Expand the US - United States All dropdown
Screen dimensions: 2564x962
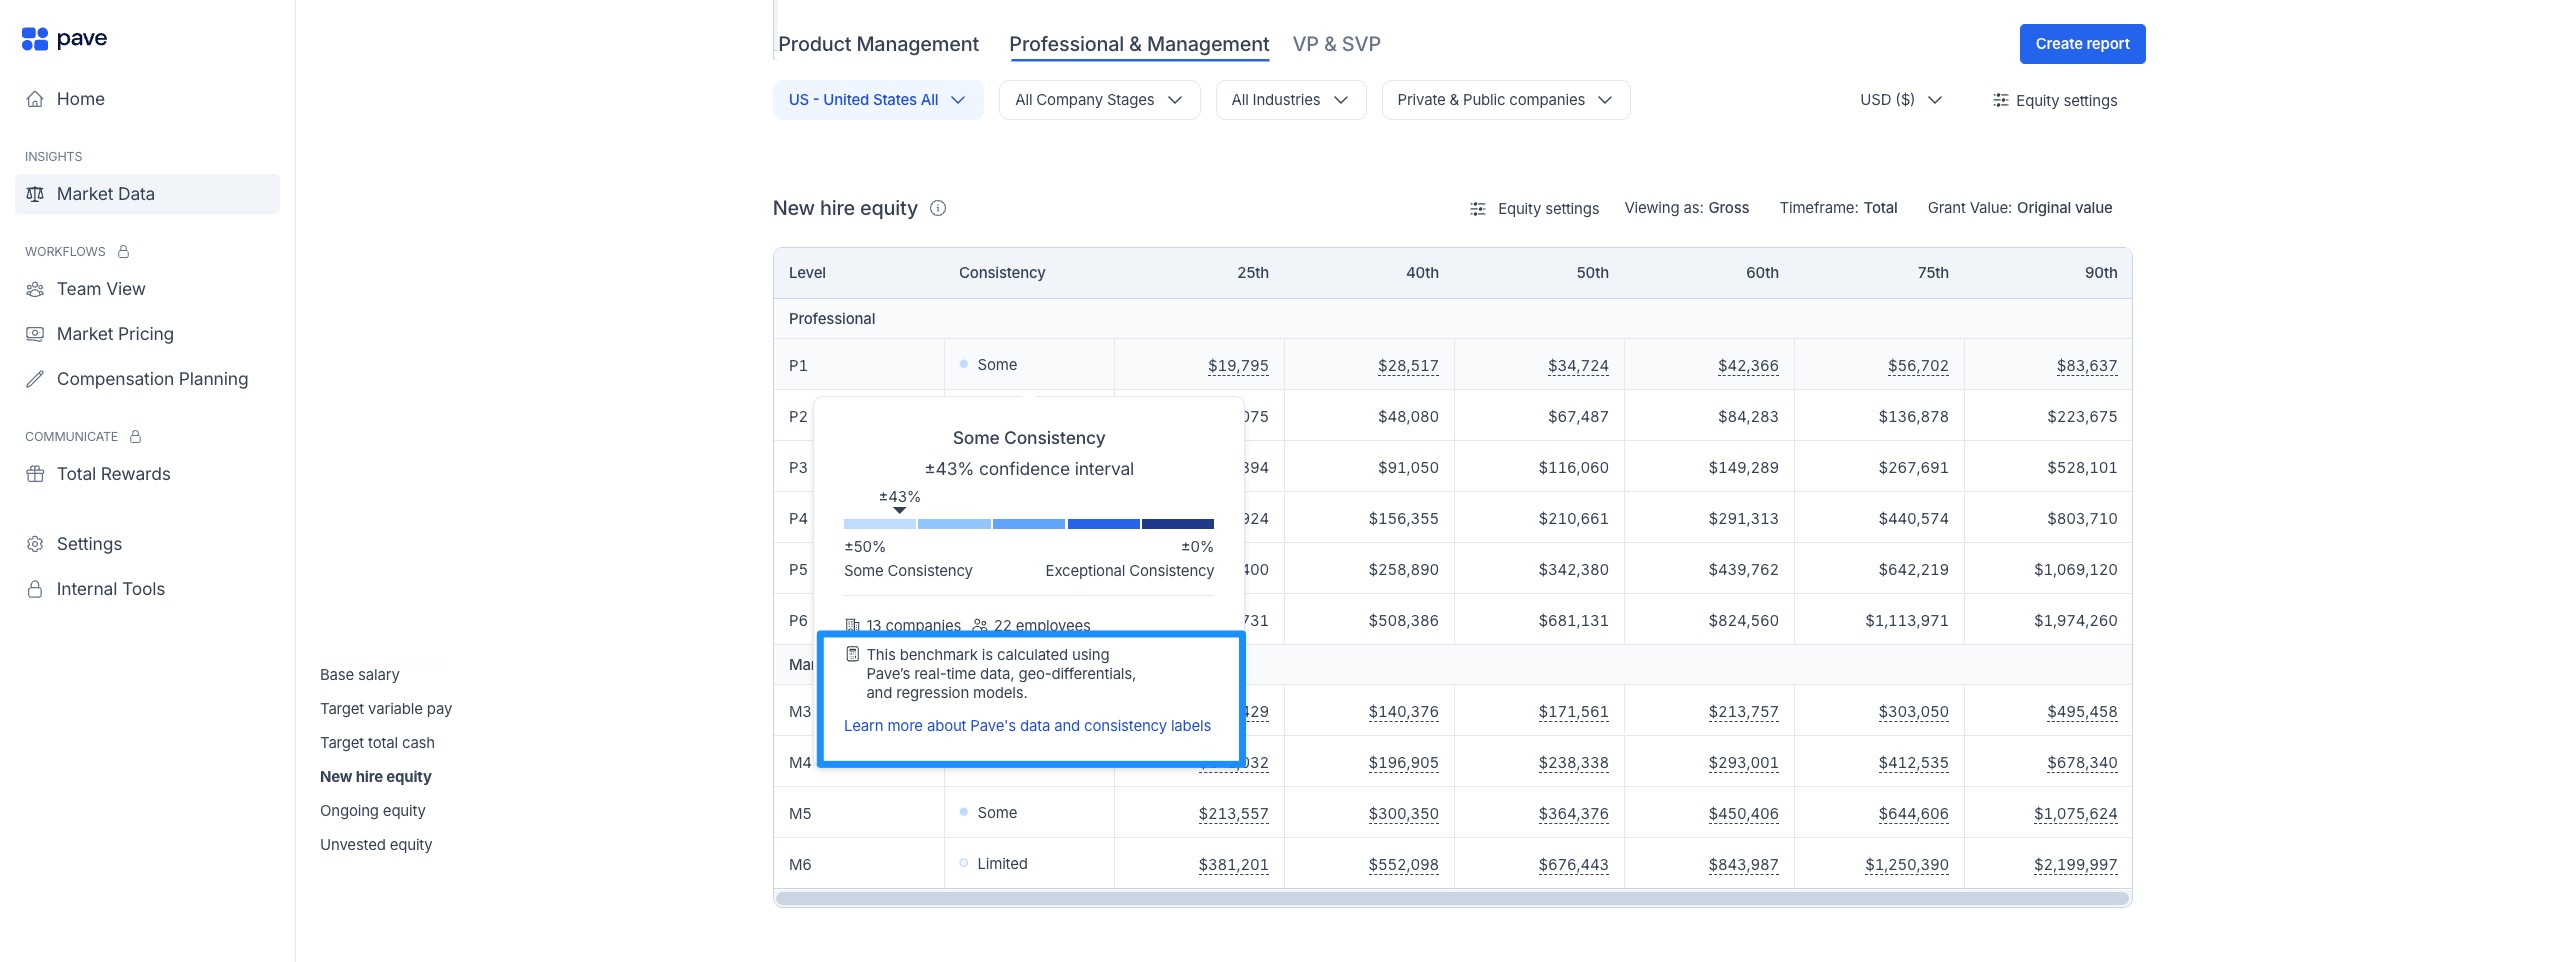[x=877, y=100]
